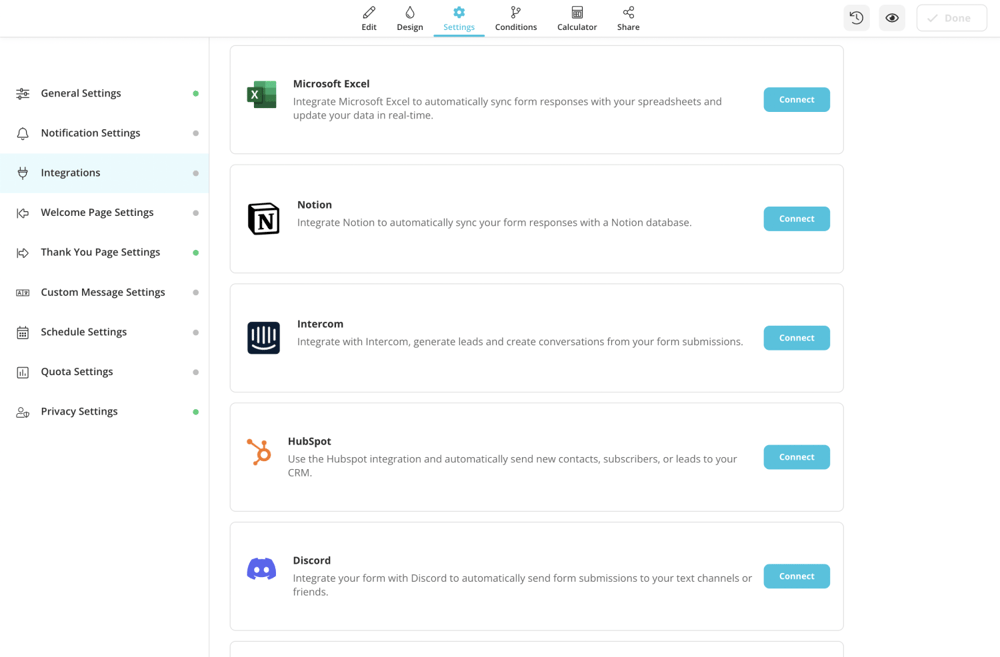
Task: Click the Intercom logo icon
Action: [264, 338]
